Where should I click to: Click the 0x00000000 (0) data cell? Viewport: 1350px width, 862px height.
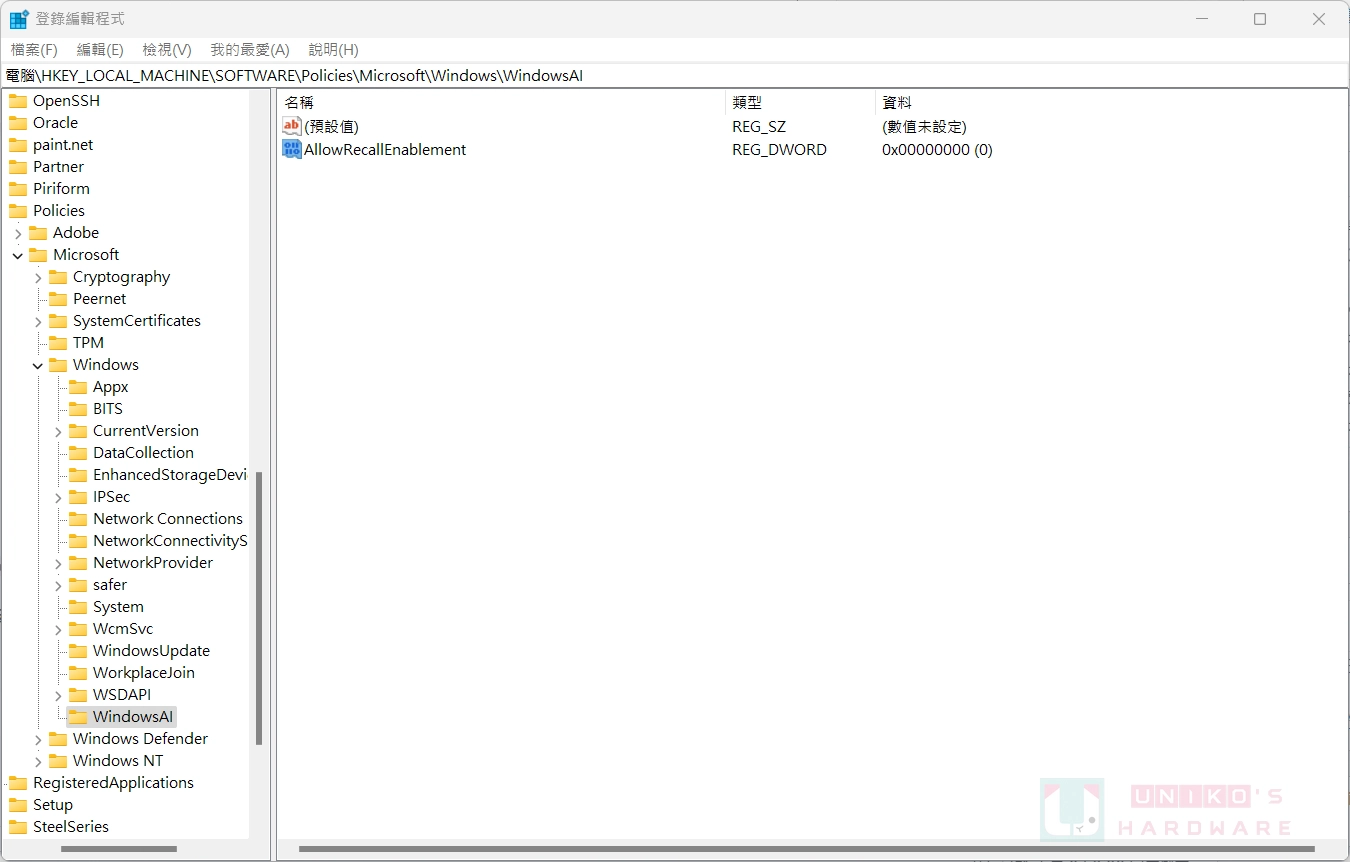937,149
